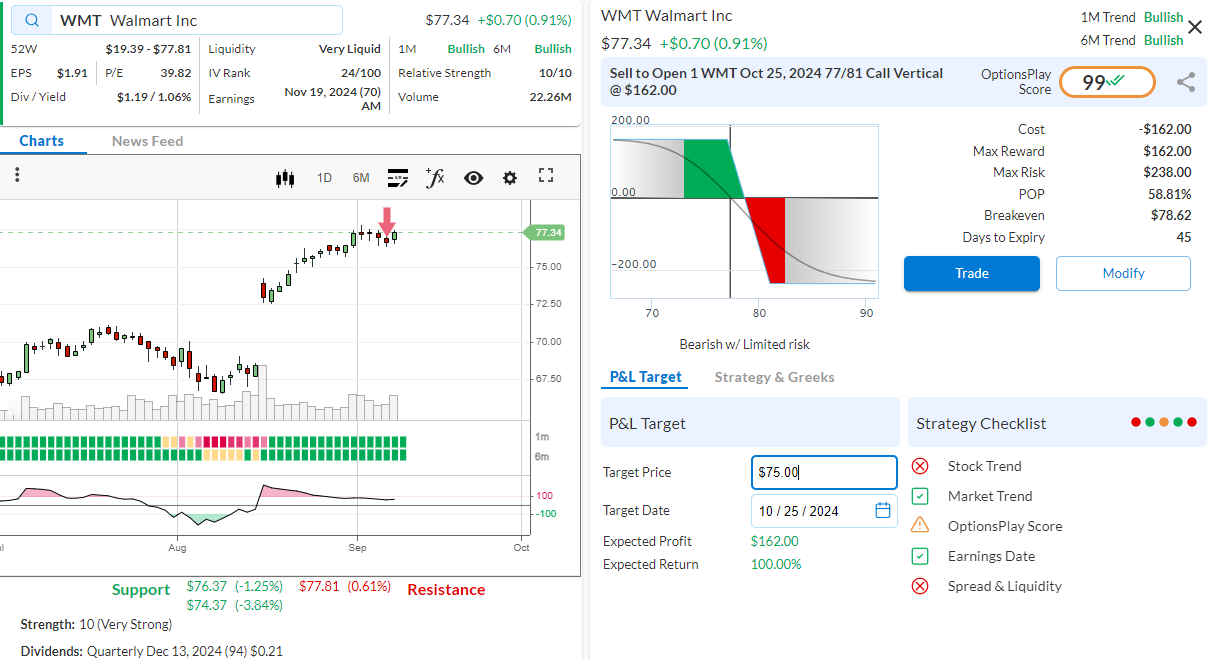Image resolution: width=1207 pixels, height=660 pixels.
Task: Edit the Target Price input field
Action: [x=824, y=473]
